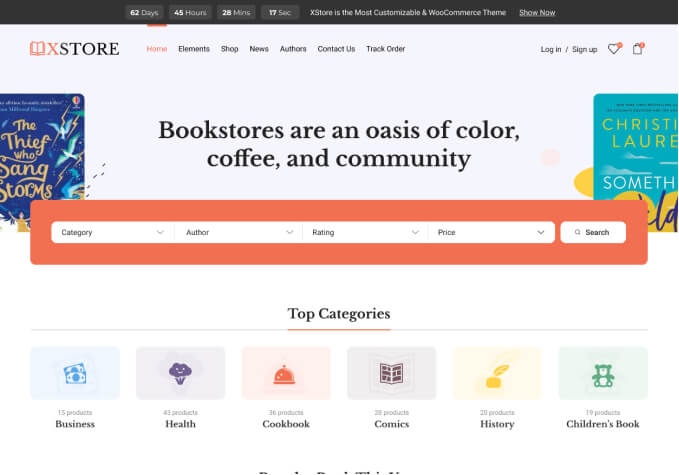Choose the Comics category icon
Screen dimensions: 679x475
(x=391, y=373)
